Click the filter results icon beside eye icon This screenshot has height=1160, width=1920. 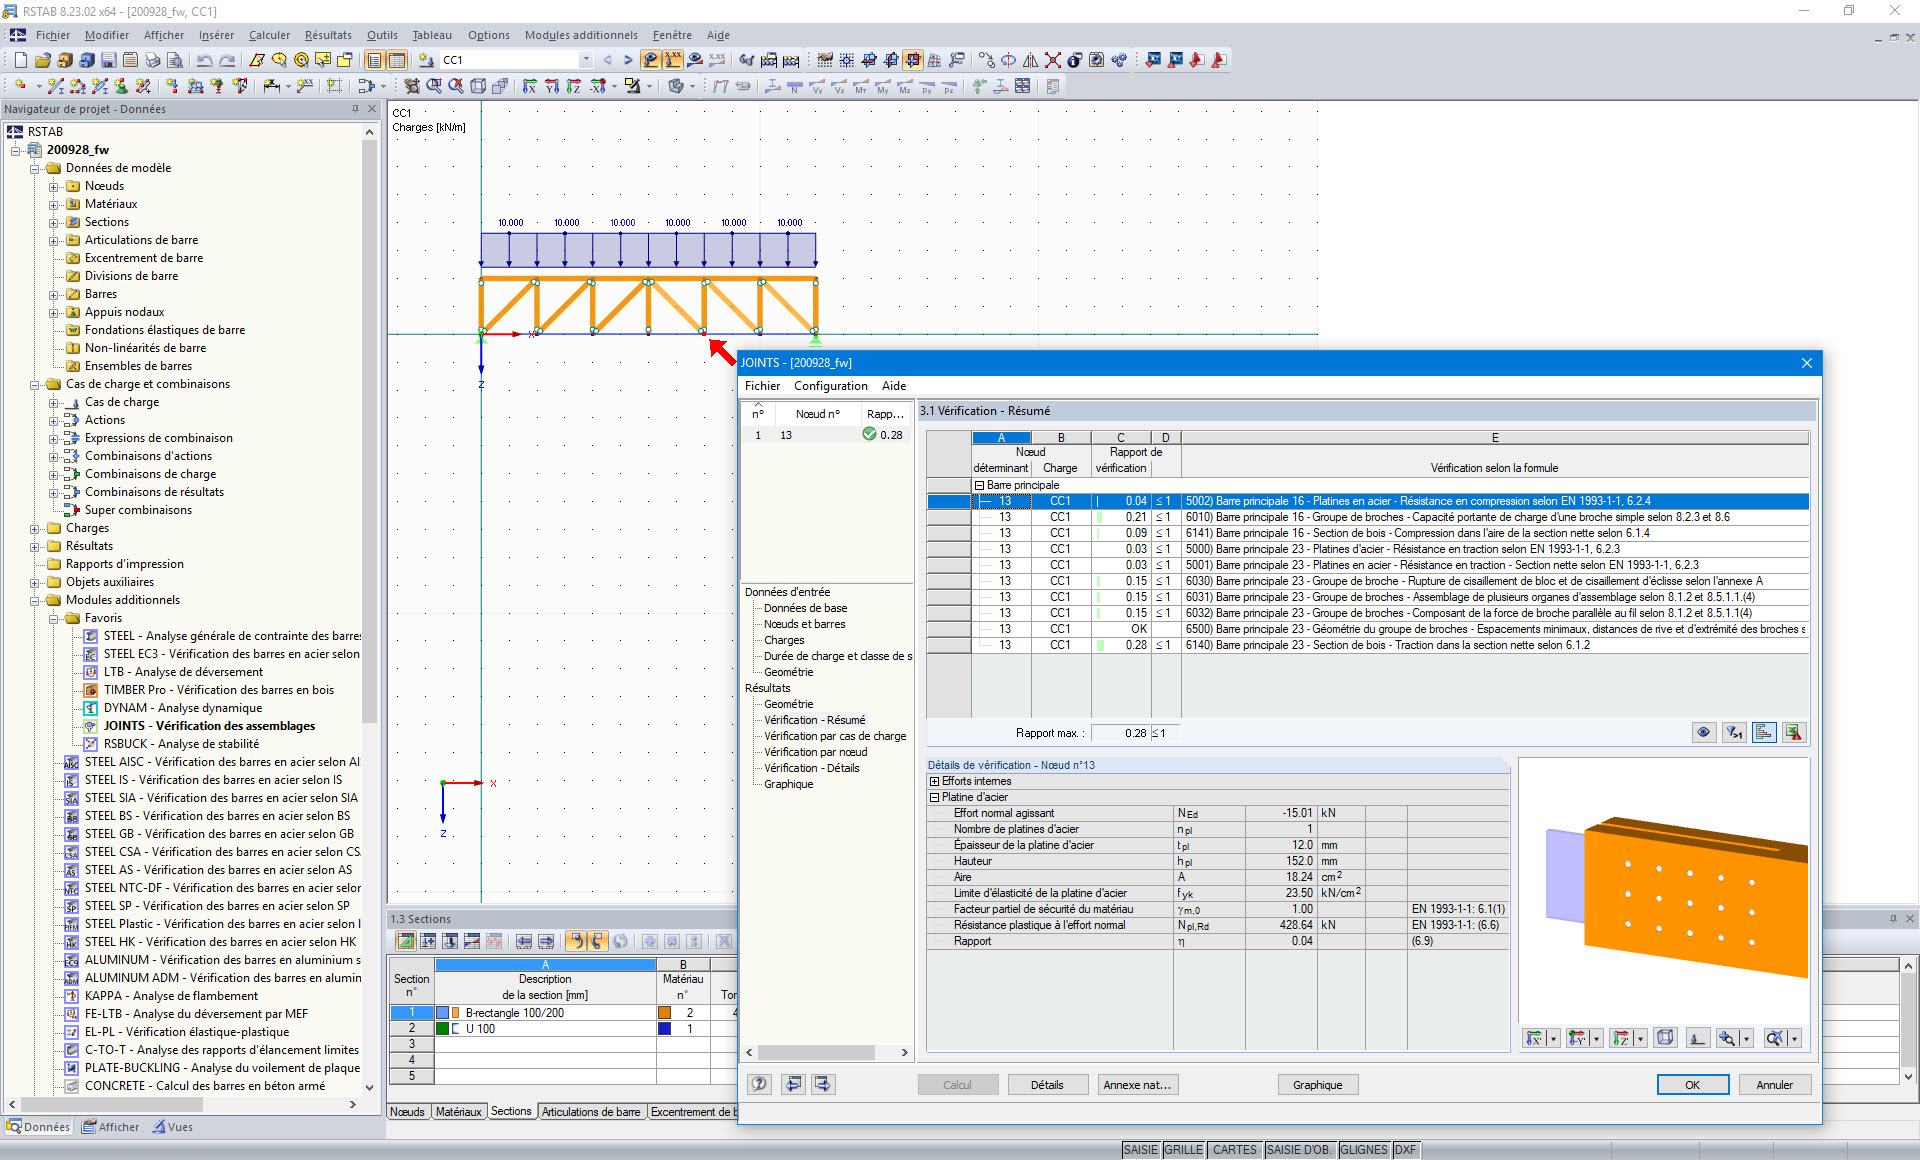click(1733, 733)
